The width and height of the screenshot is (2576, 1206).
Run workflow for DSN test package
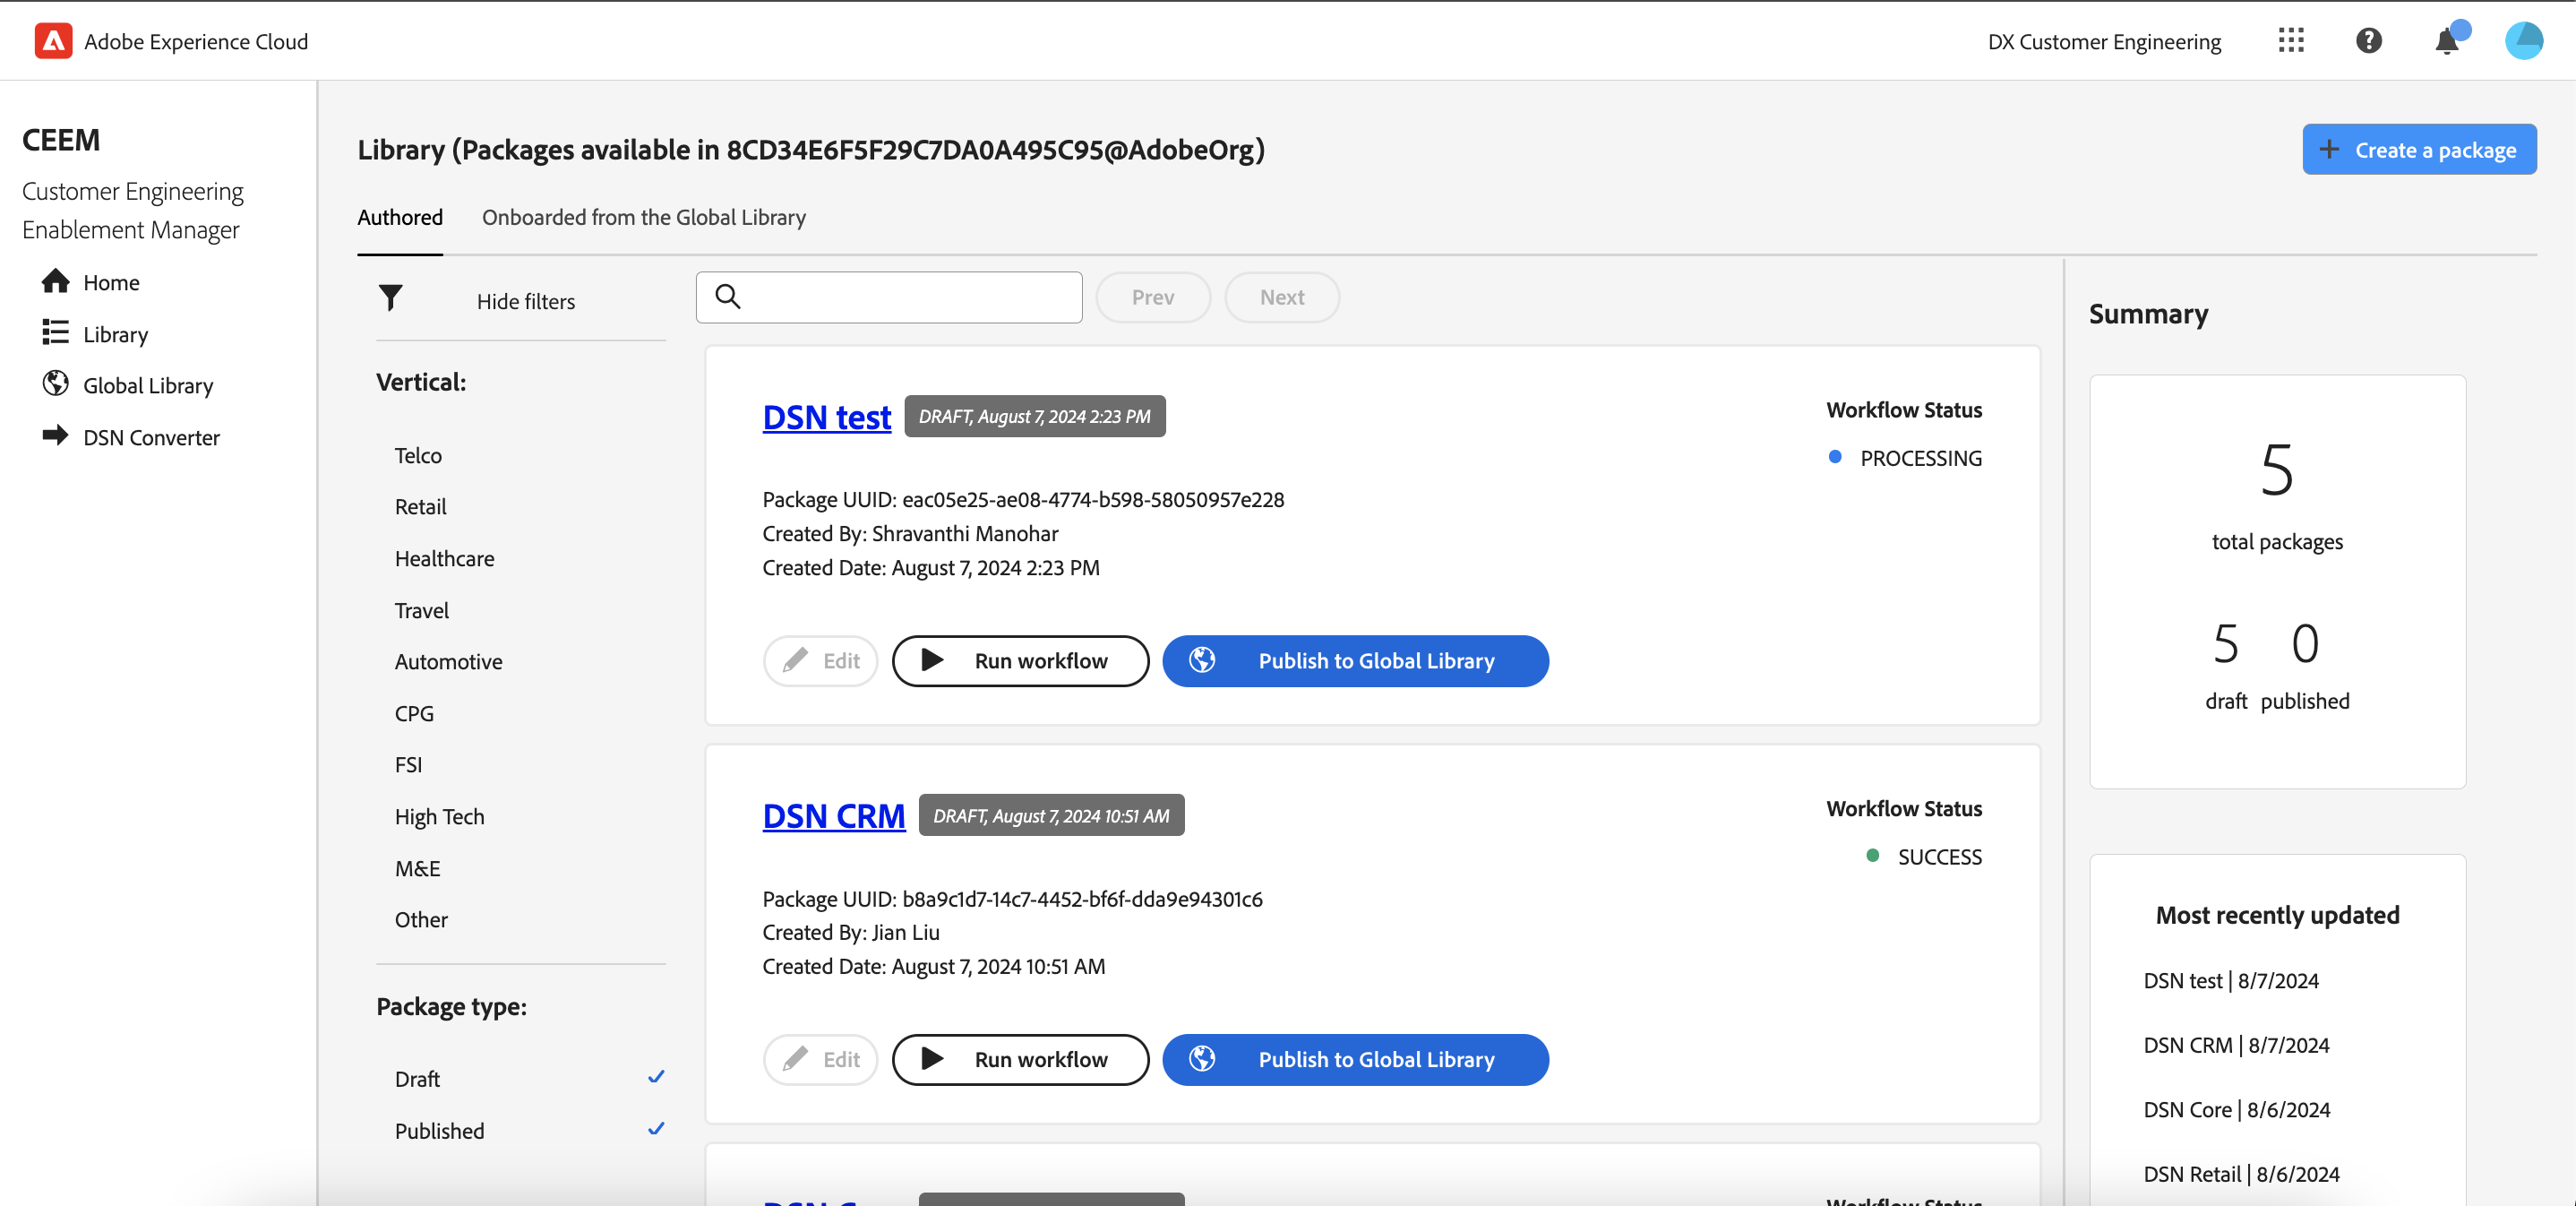pyautogui.click(x=1020, y=660)
